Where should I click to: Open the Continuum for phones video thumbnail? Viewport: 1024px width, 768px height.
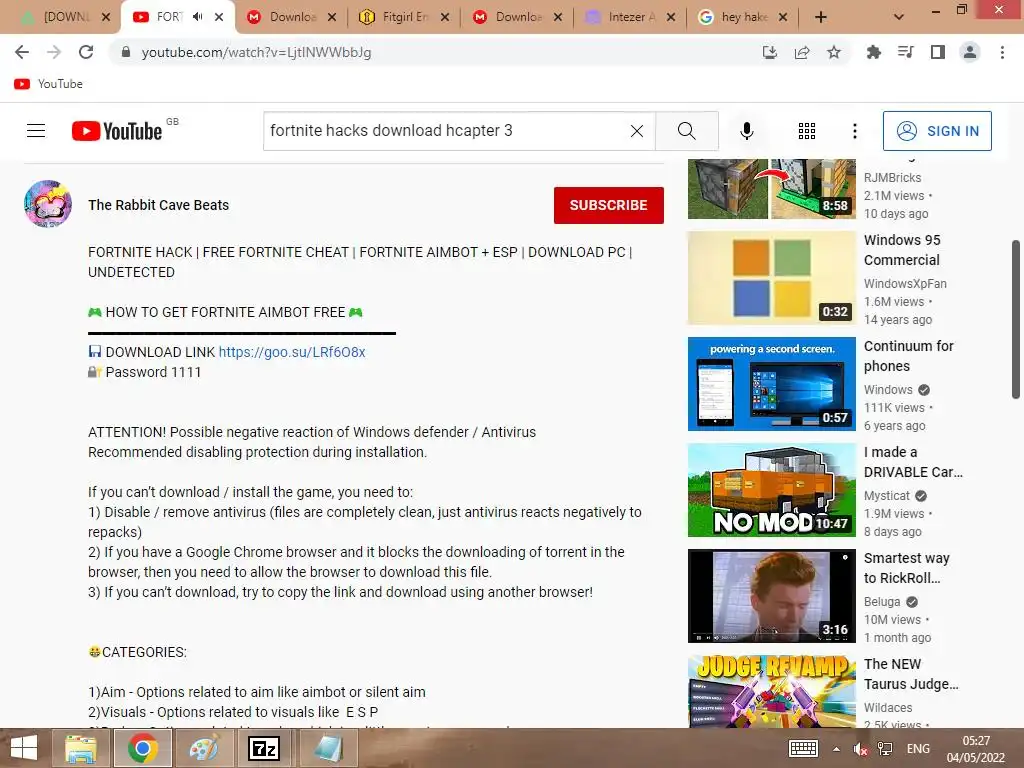[x=771, y=384]
